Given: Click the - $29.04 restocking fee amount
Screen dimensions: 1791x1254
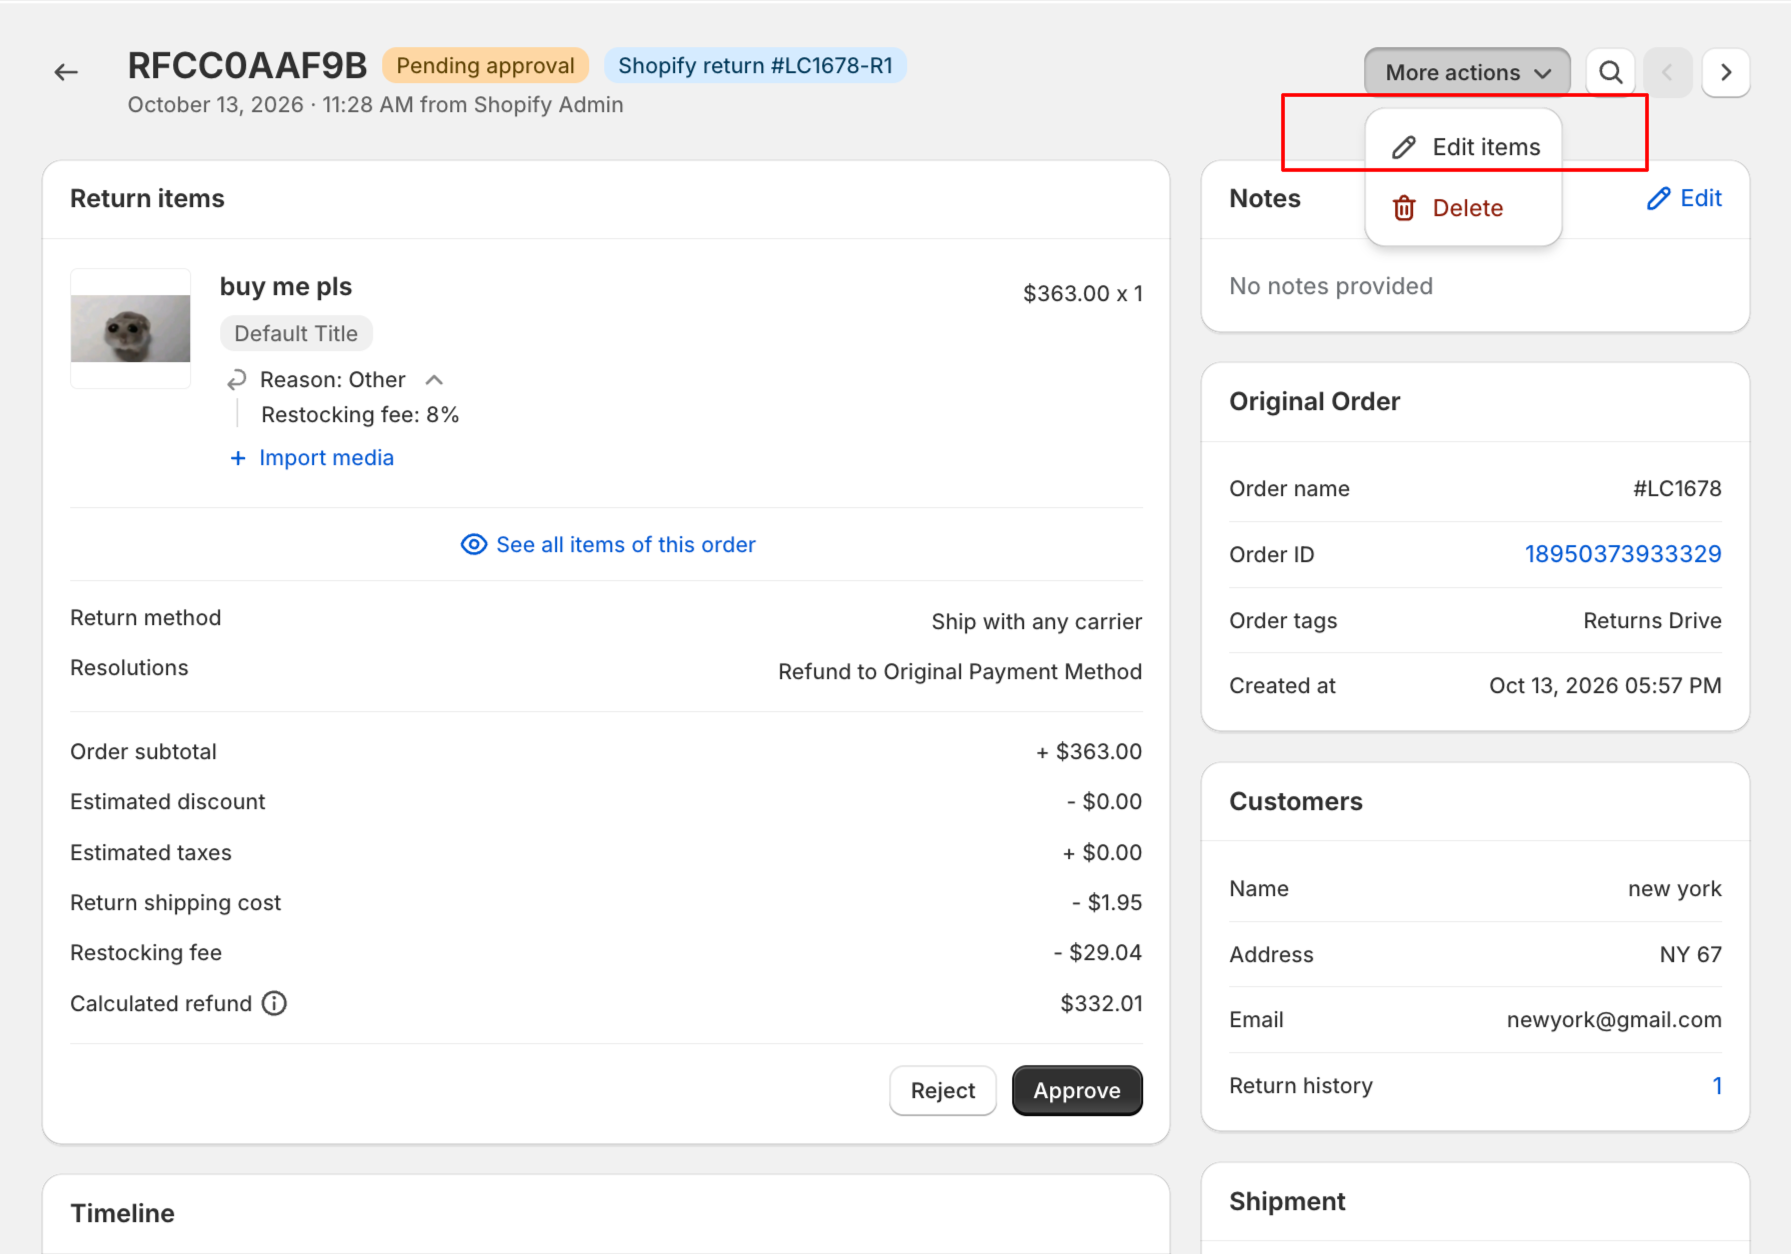Looking at the screenshot, I should [x=1097, y=953].
